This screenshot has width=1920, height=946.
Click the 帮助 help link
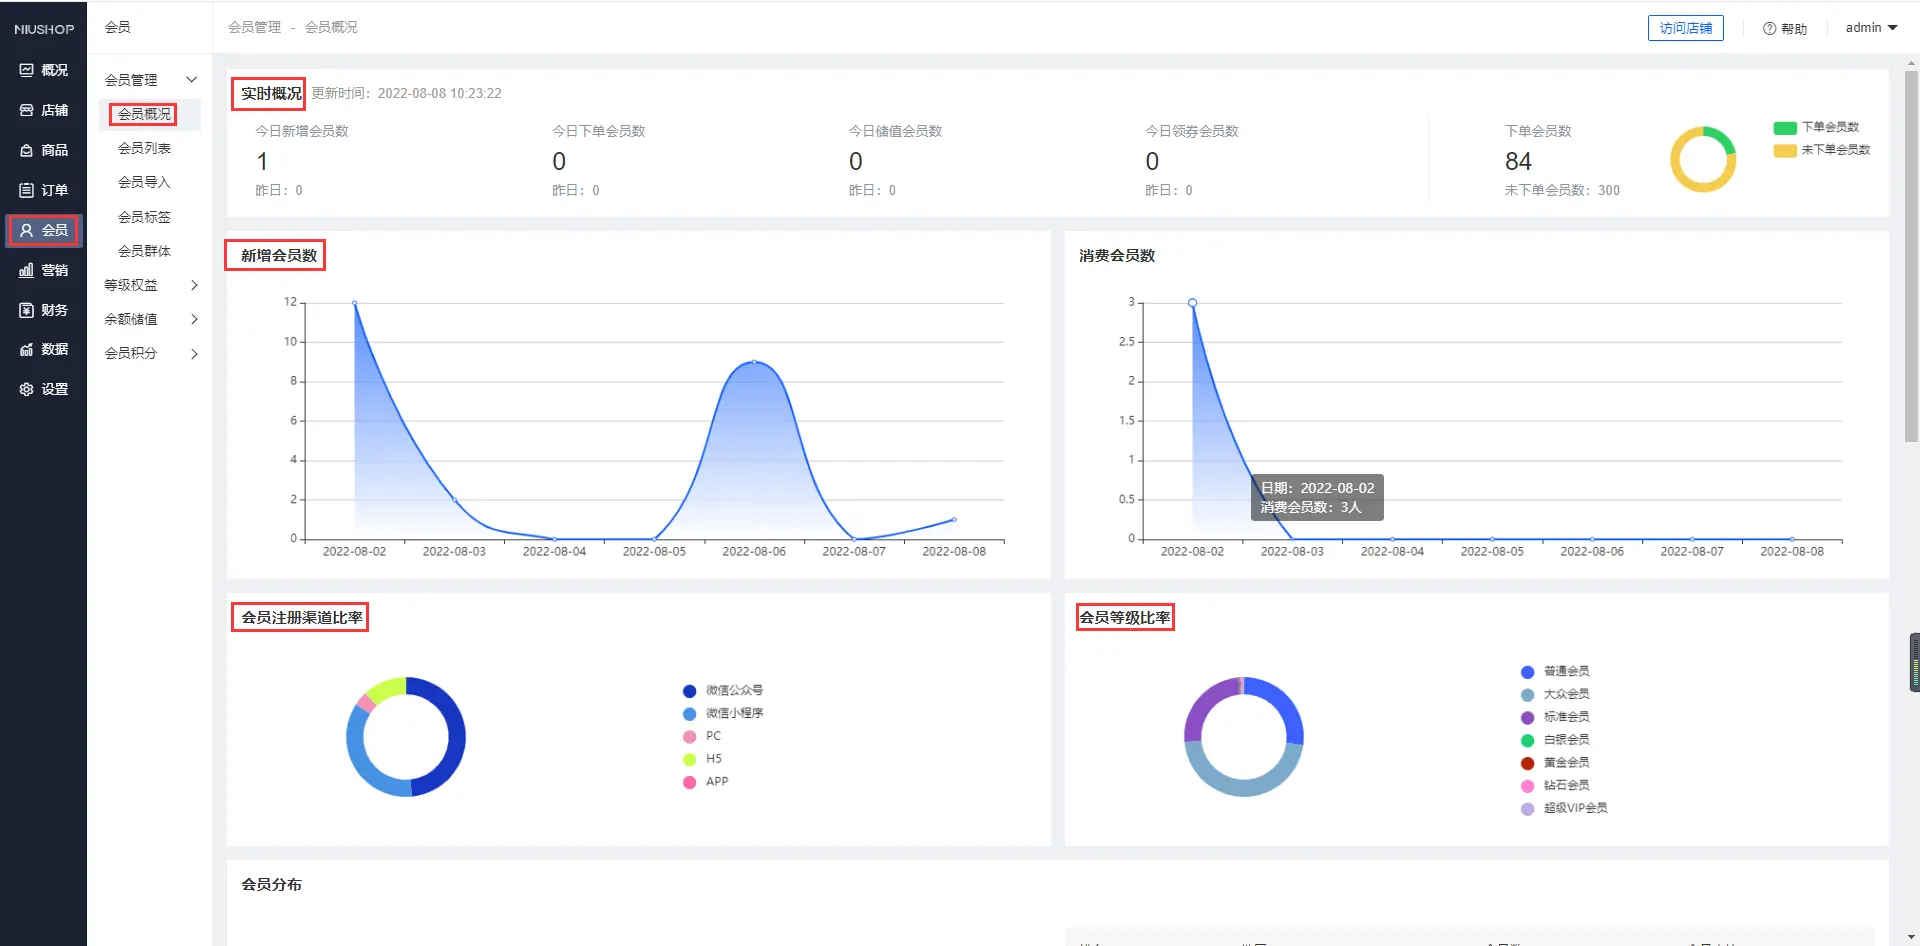1785,29
